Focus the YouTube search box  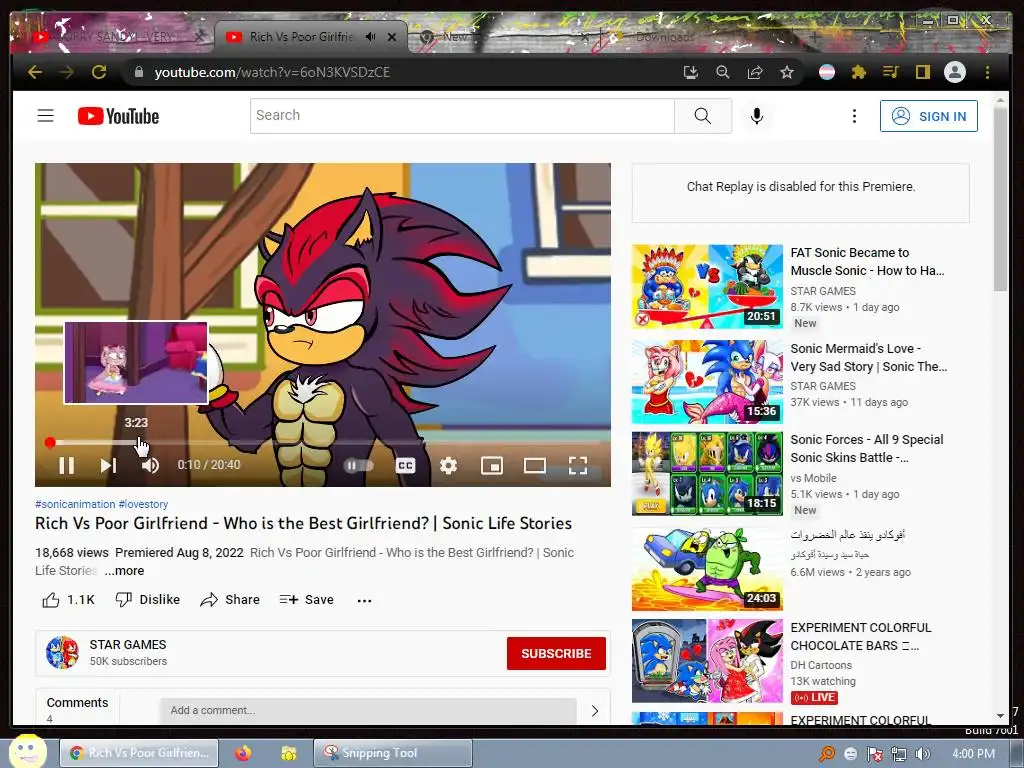click(x=462, y=116)
